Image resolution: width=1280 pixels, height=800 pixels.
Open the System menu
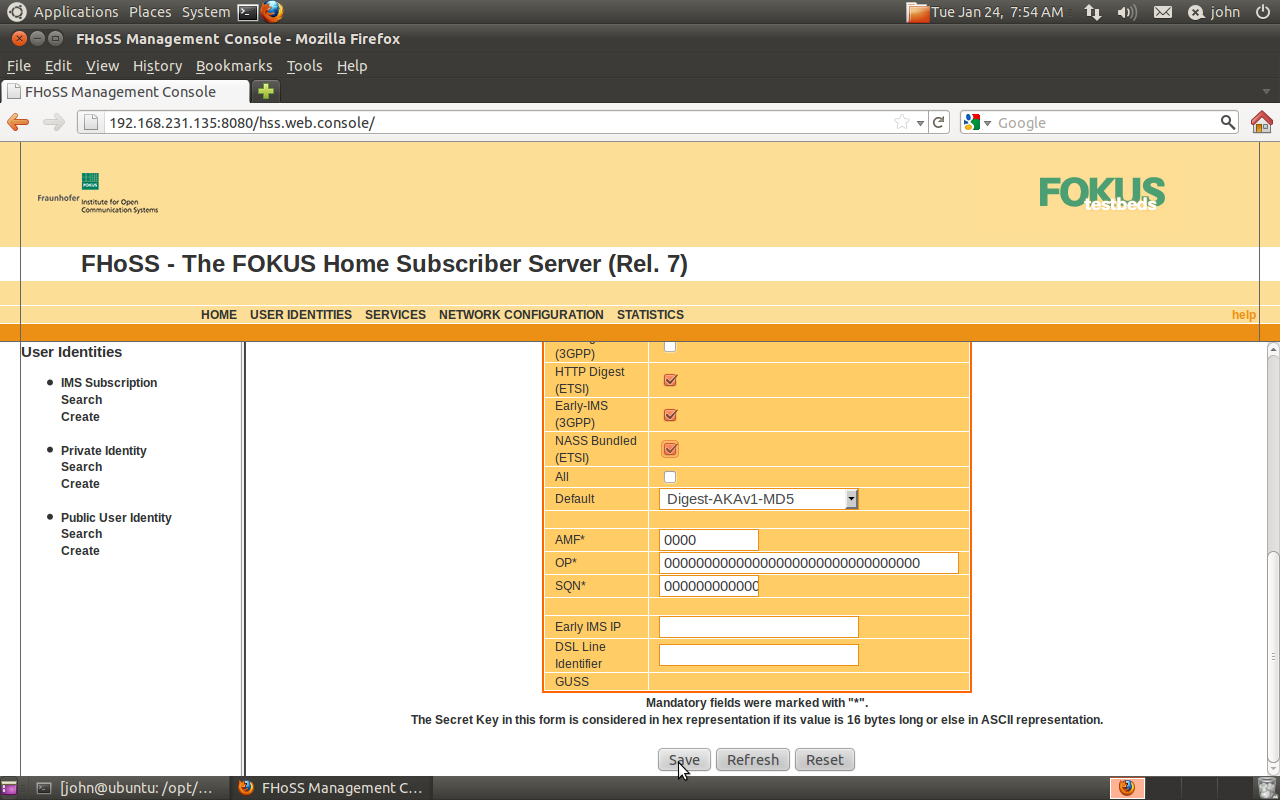[206, 12]
